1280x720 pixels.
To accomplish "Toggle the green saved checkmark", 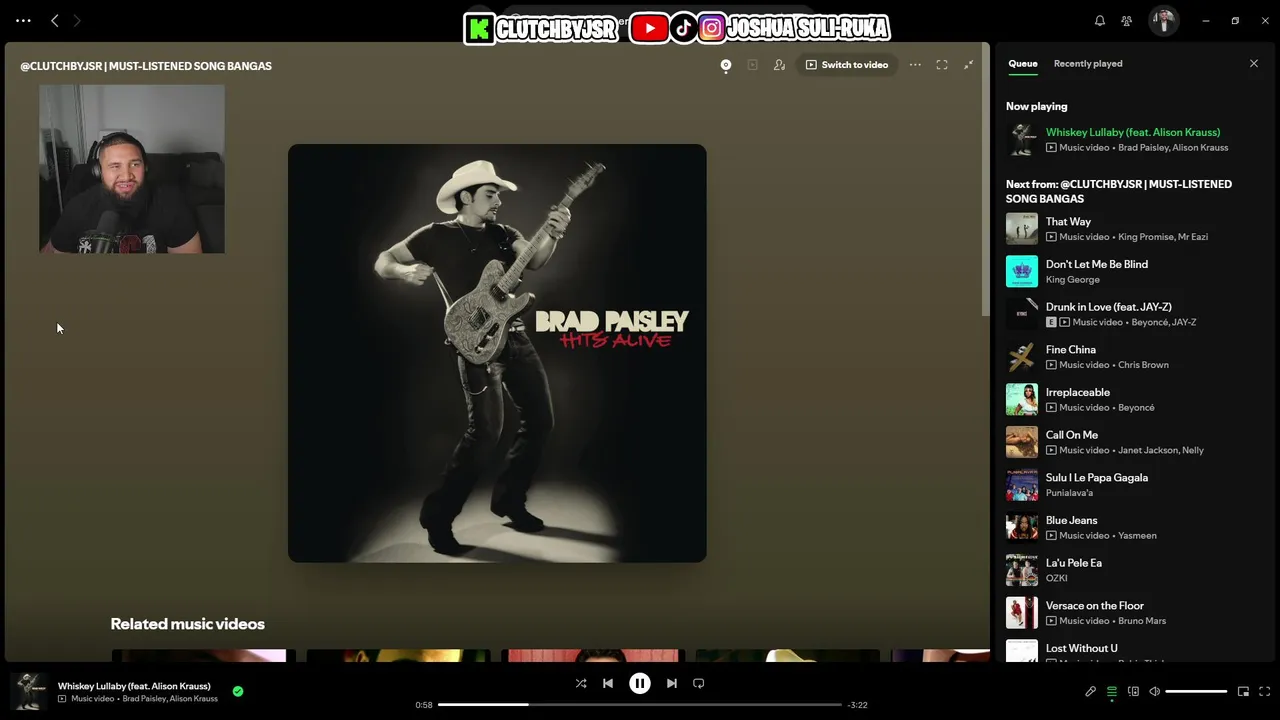I will pyautogui.click(x=238, y=691).
